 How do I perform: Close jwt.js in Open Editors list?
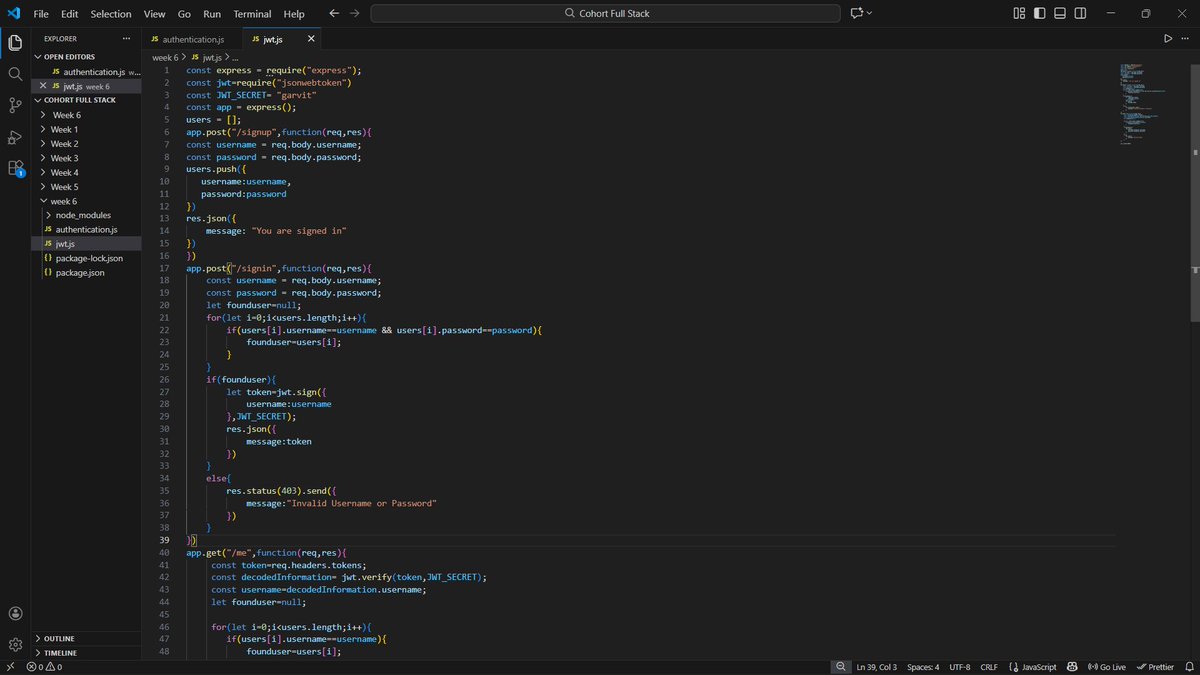tap(42, 86)
